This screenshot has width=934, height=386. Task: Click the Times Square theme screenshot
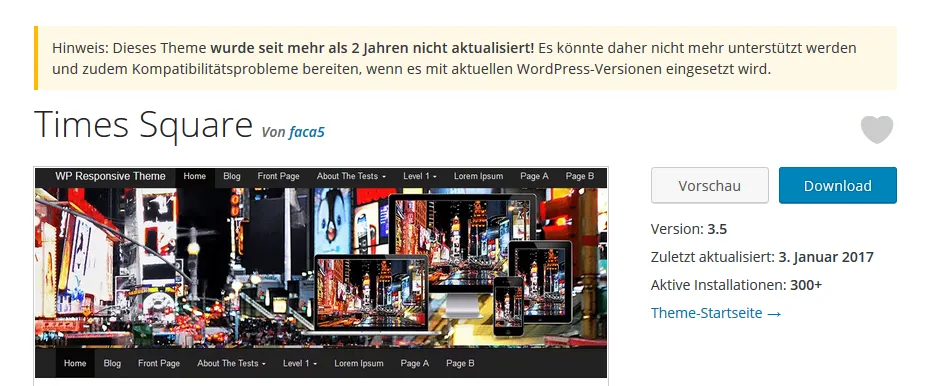coord(321,273)
